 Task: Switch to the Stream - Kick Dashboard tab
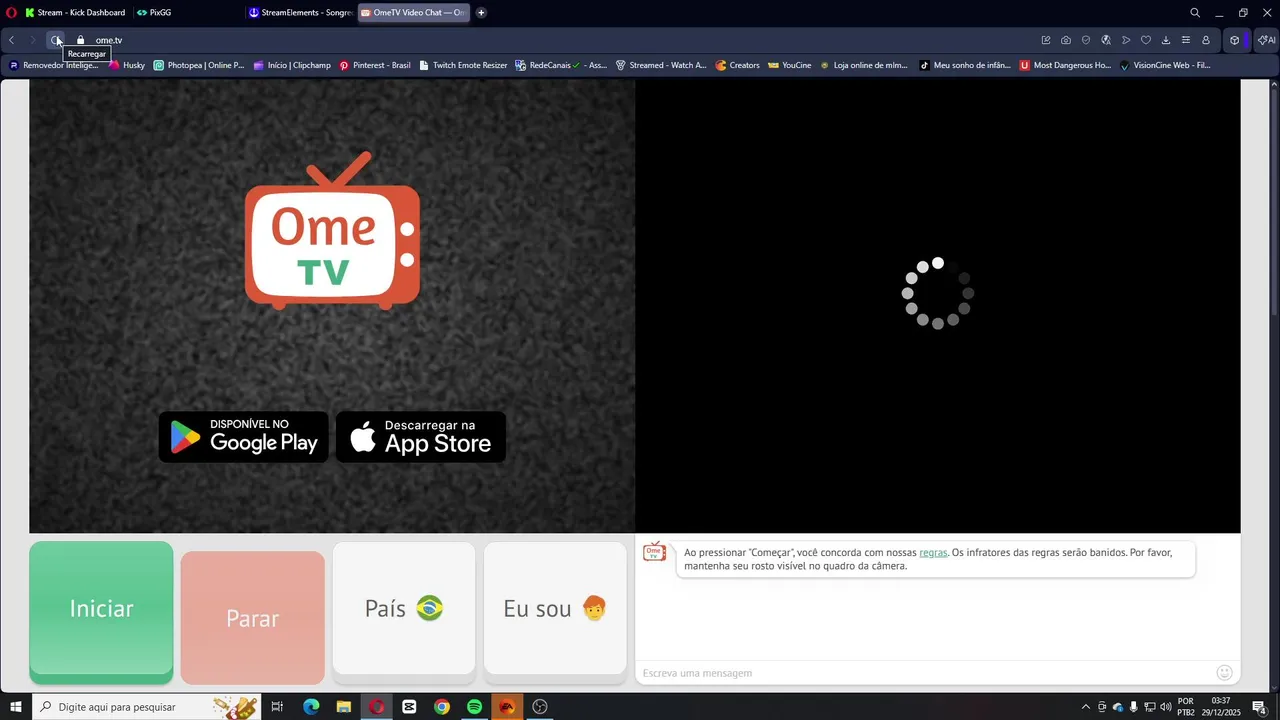click(75, 13)
